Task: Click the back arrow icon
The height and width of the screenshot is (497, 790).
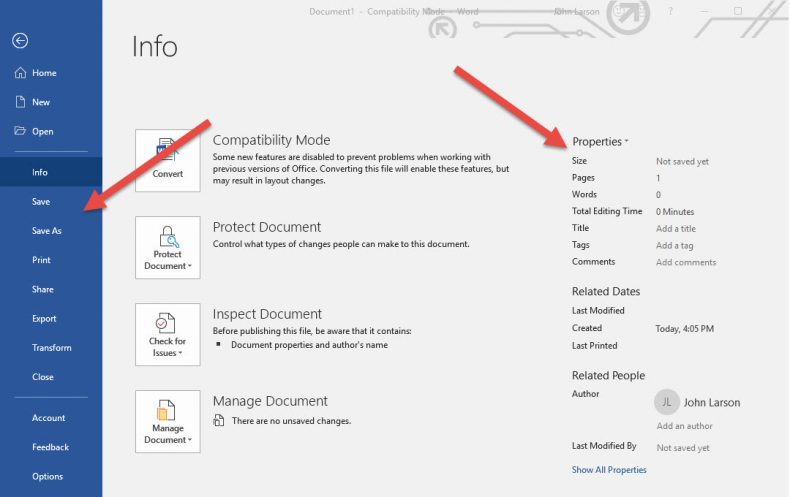Action: pos(20,41)
